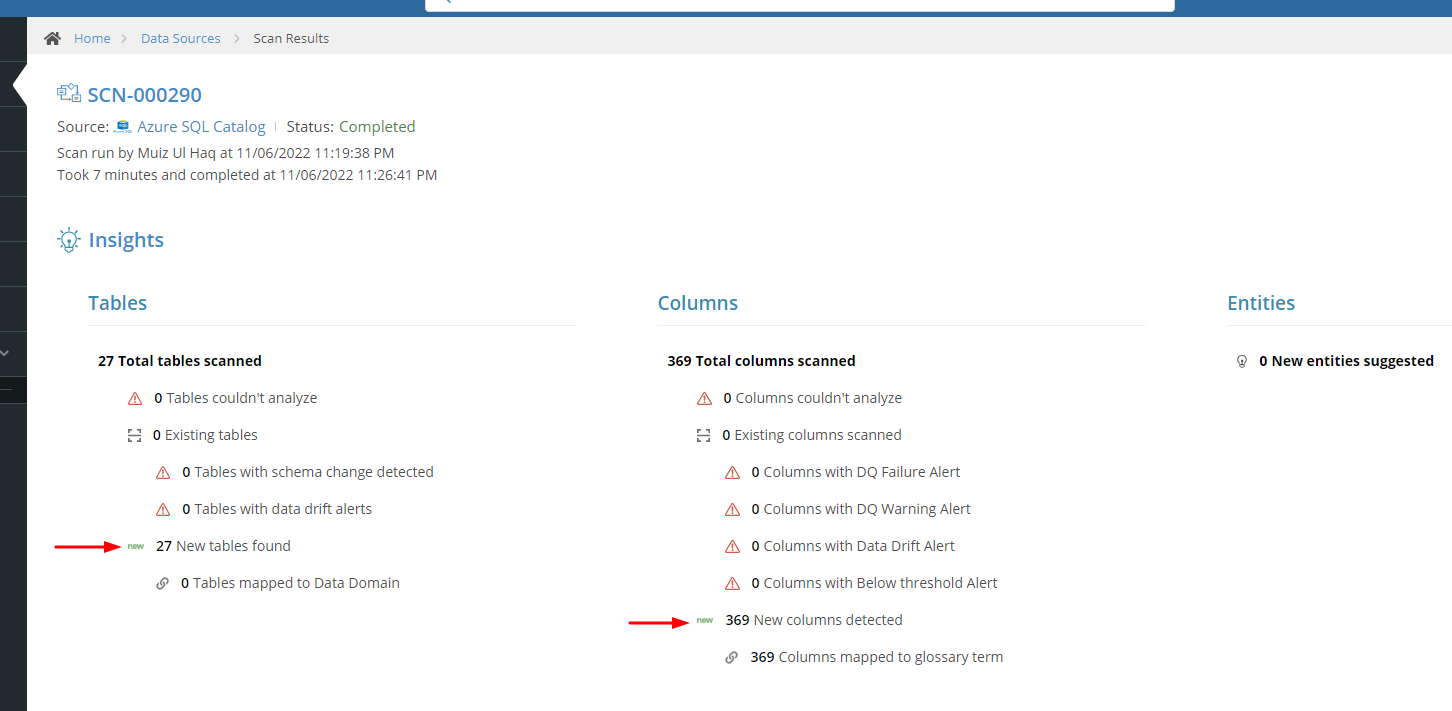Click the Azure SQL source icon
Viewport: 1452px width, 711px height.
(x=123, y=126)
